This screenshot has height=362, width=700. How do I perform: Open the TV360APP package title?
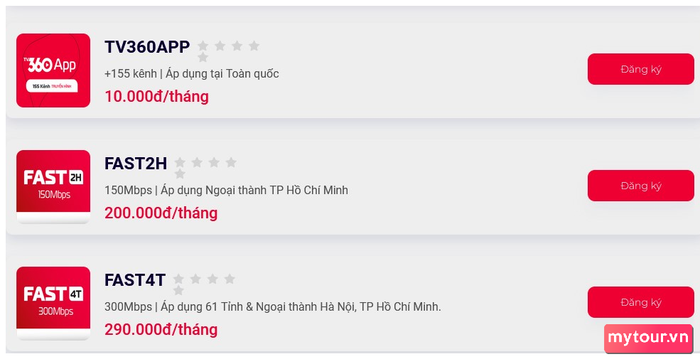pos(147,47)
